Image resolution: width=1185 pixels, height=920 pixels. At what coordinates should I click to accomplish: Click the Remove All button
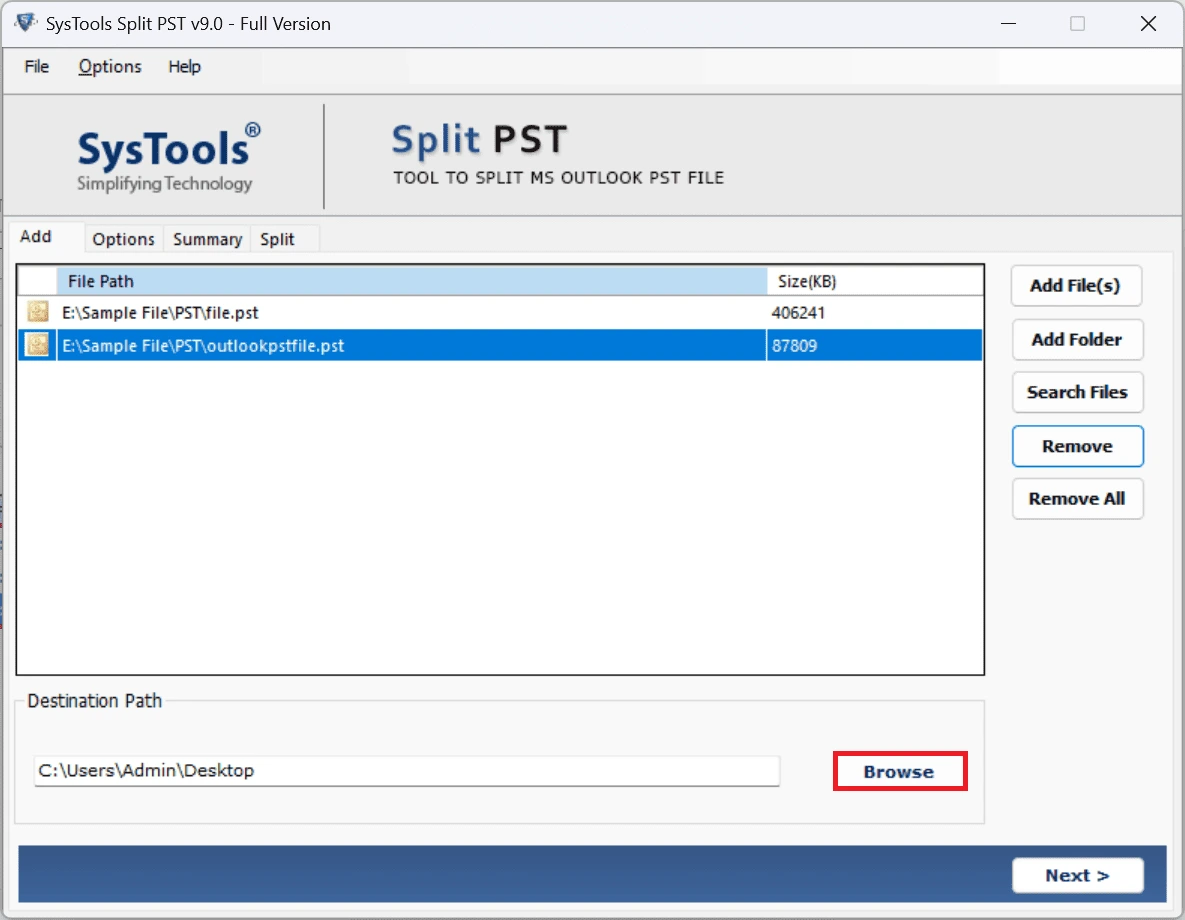tap(1077, 498)
